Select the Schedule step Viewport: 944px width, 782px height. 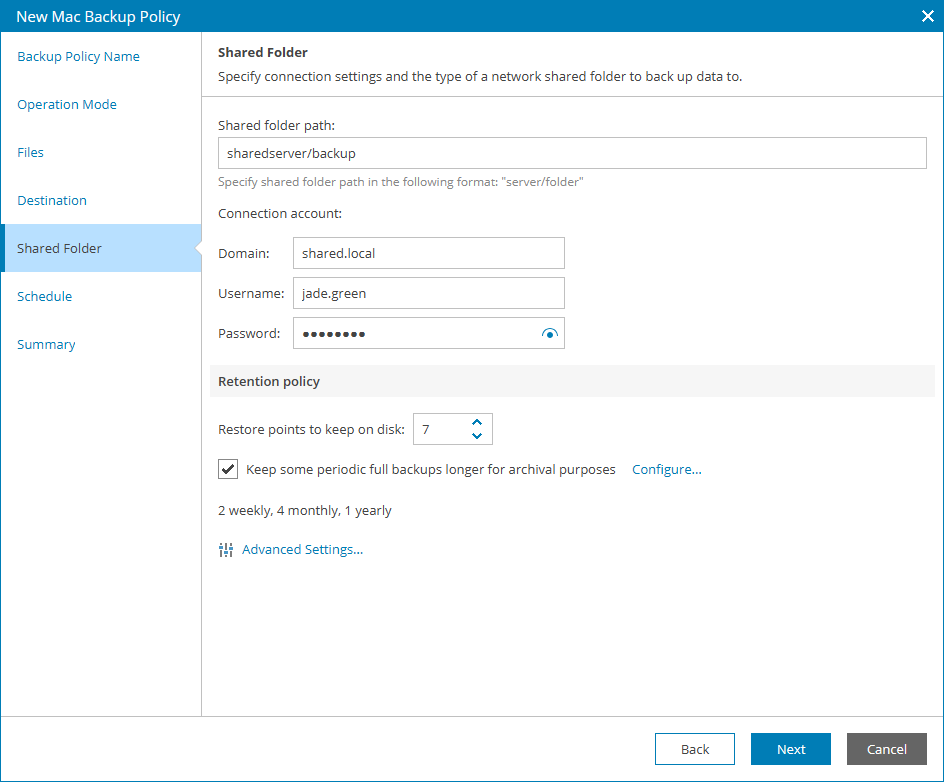[x=45, y=297]
